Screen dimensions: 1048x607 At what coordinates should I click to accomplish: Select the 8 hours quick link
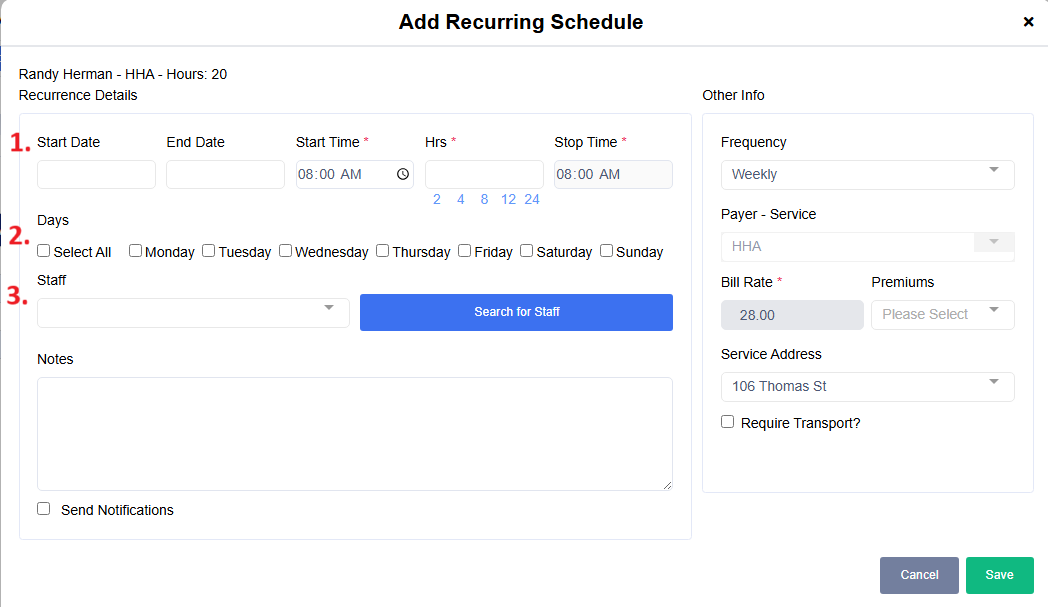484,199
